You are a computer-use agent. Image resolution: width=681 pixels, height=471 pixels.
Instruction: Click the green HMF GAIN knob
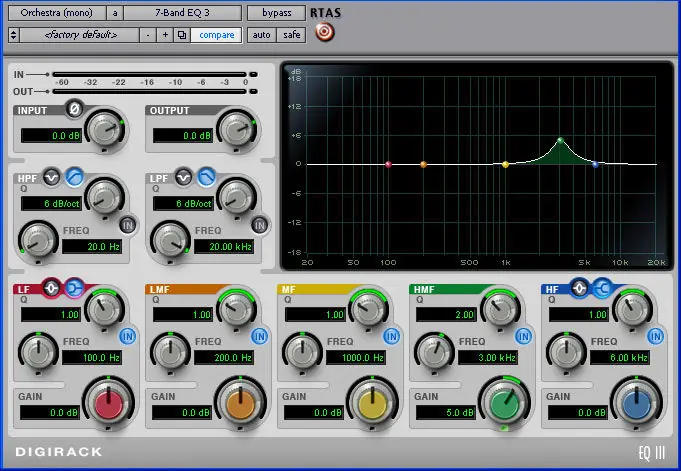point(505,404)
